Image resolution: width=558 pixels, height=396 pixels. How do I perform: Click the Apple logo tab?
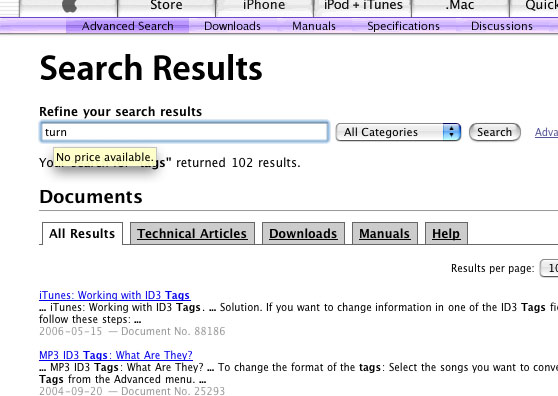[68, 7]
